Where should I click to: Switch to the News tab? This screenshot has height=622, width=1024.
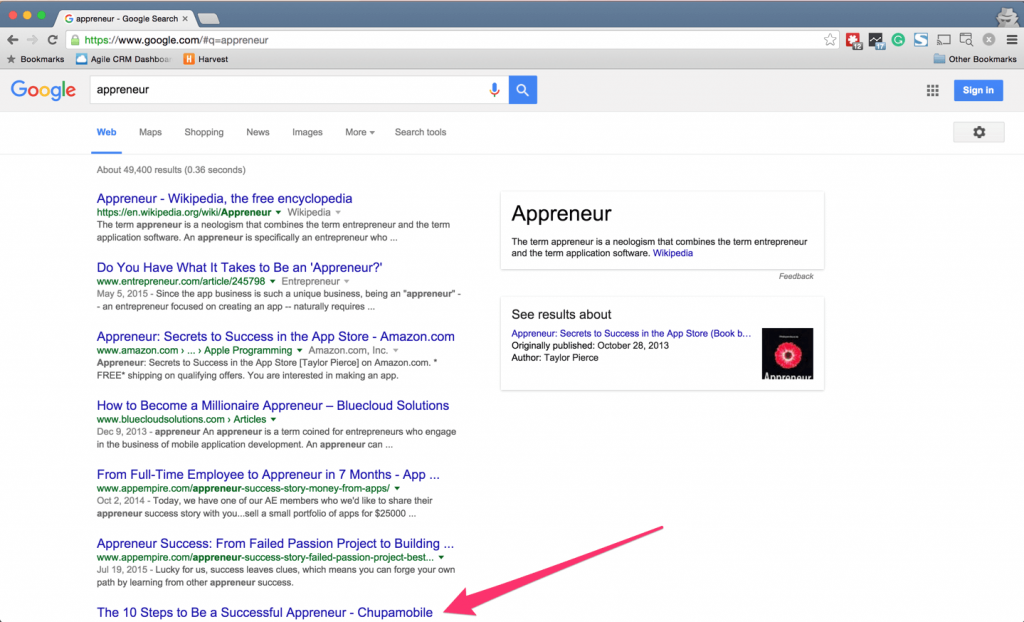coord(258,132)
